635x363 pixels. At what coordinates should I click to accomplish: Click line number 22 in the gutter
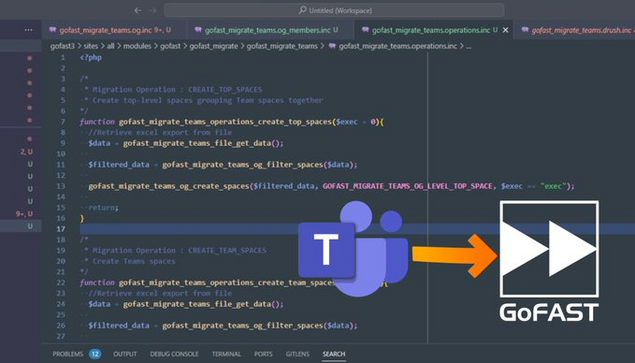pos(61,282)
